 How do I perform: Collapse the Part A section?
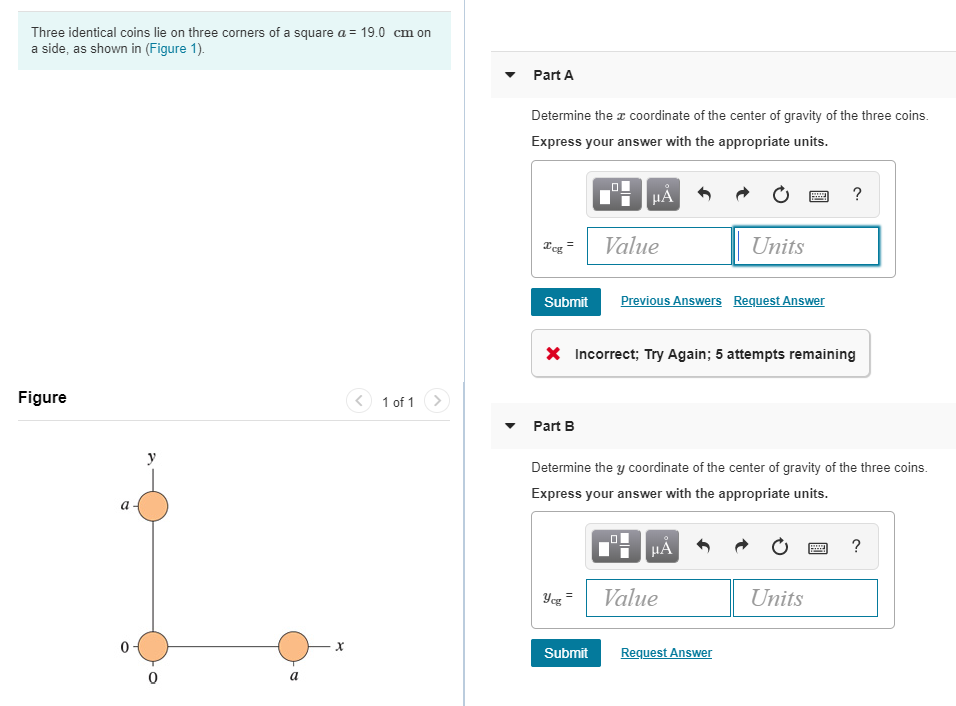point(508,75)
